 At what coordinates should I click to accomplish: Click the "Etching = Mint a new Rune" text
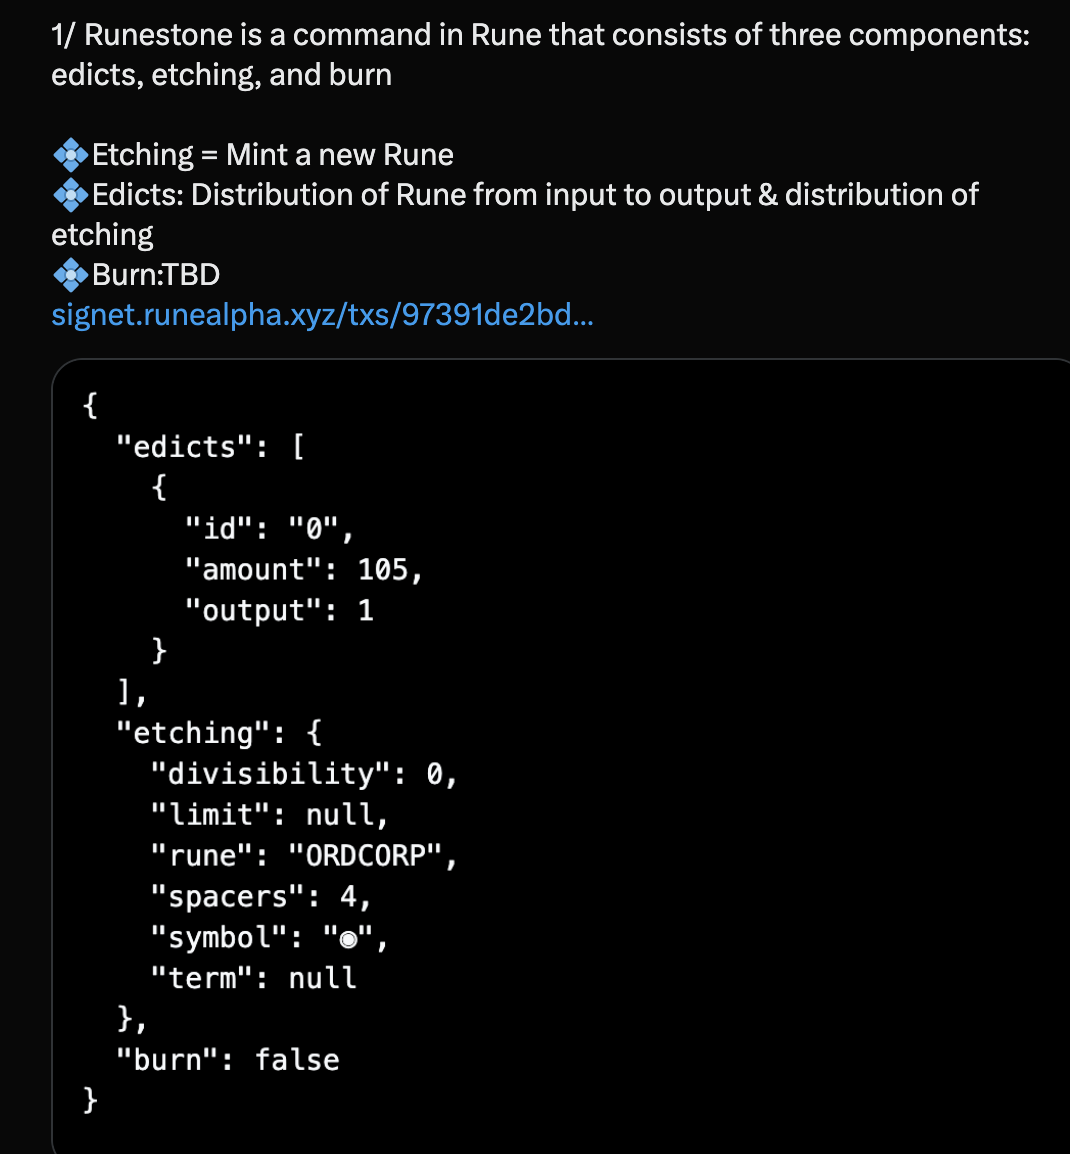coord(272,155)
